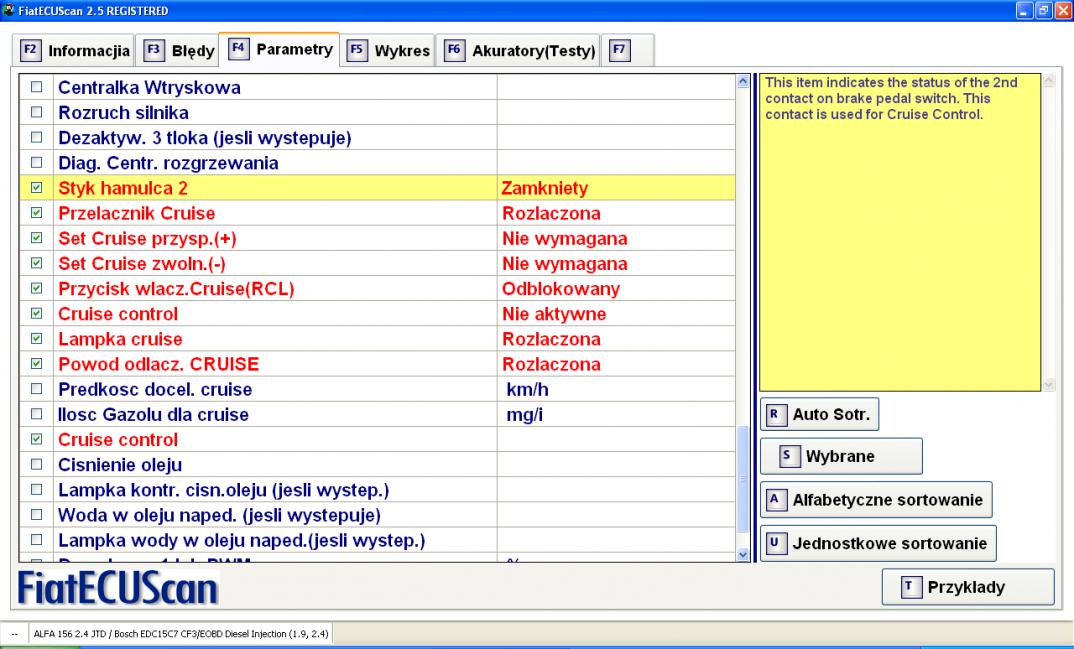Click the A key icon on Alfabetyczne sortowanie
The image size is (1074, 649).
[774, 498]
